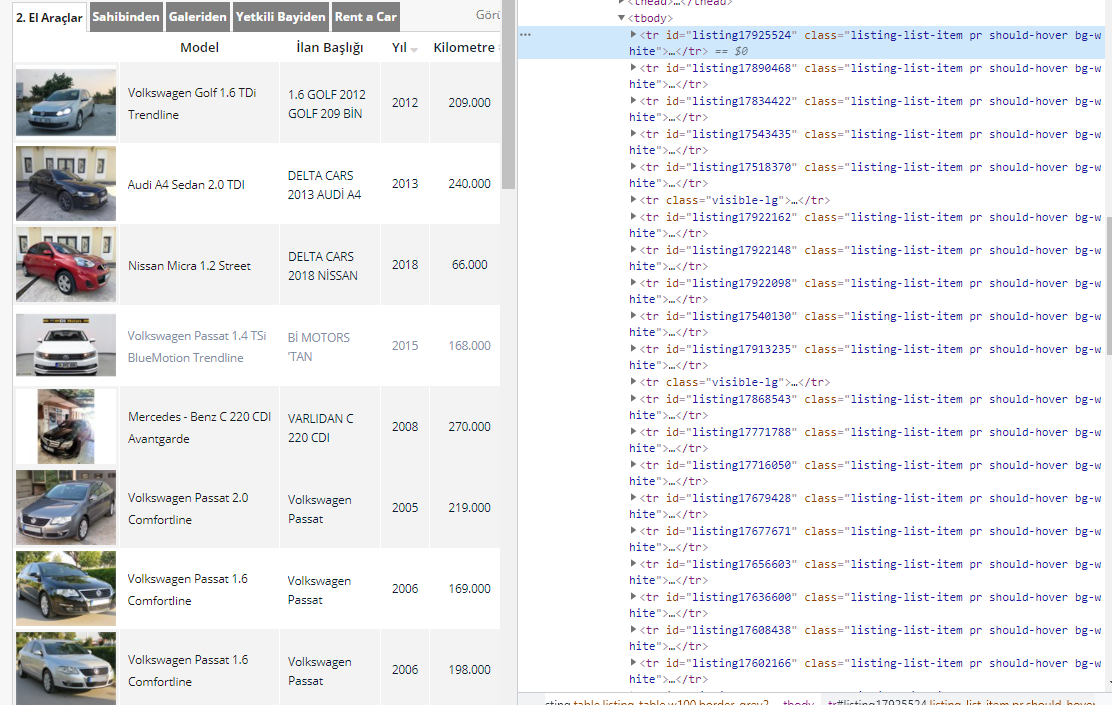Expand tr listing17677671 node
This screenshot has width=1112, height=705.
coord(633,531)
